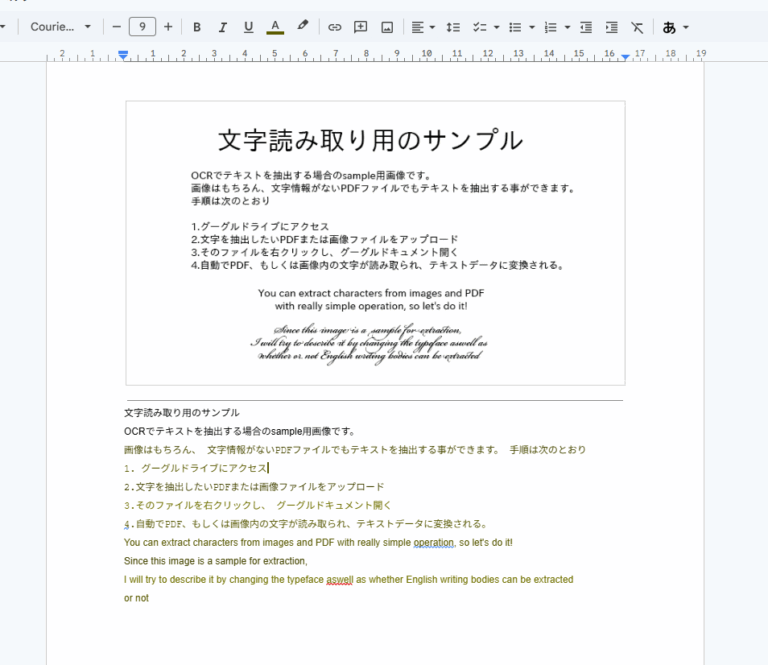Click the insert image icon

[387, 27]
